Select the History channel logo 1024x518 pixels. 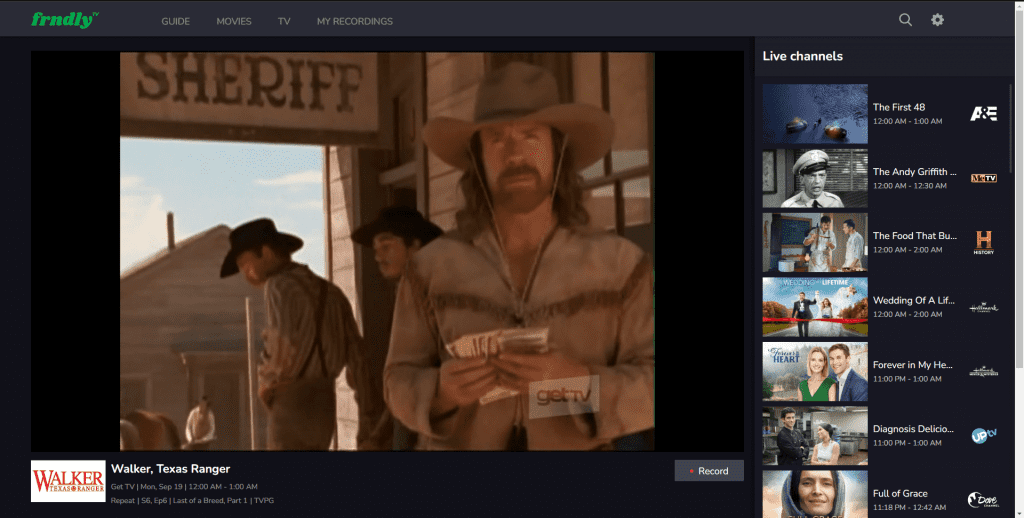pyautogui.click(x=984, y=242)
